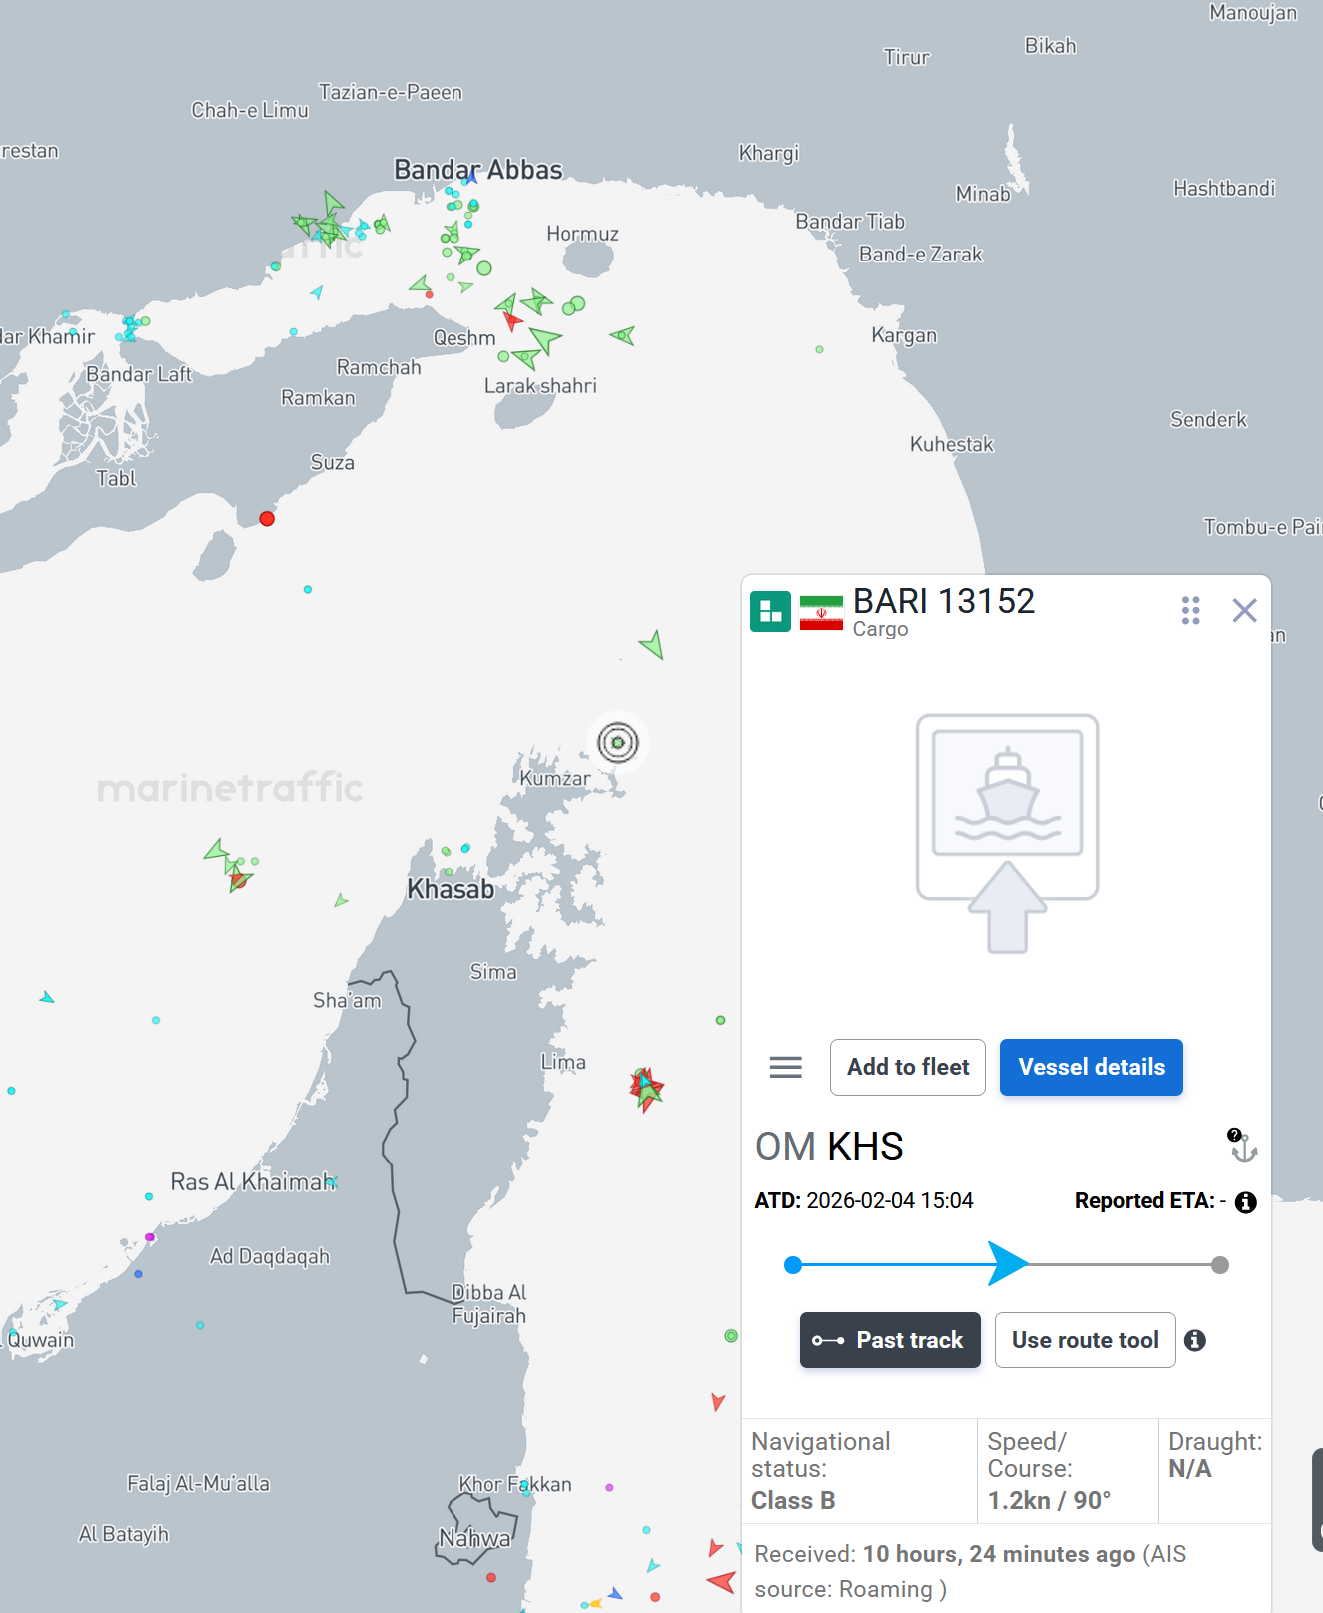Click the Khasab map label
Viewport: 1323px width, 1613px height.
(x=450, y=889)
